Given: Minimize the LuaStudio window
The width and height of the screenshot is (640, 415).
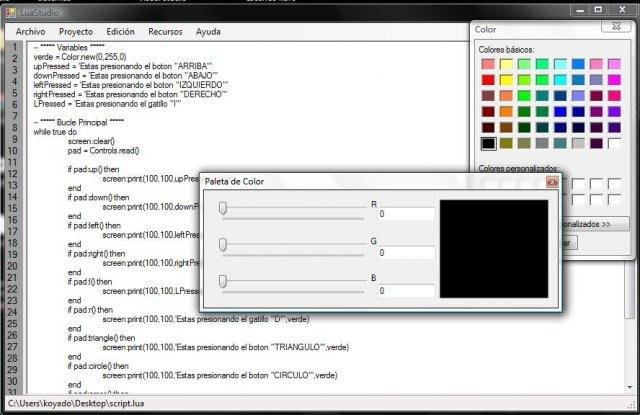Looking at the screenshot, I should [580, 9].
